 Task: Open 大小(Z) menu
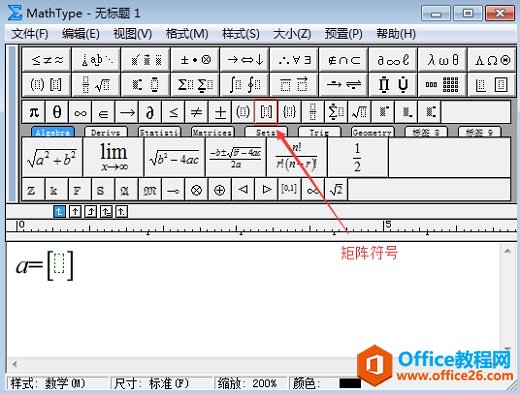tap(292, 34)
